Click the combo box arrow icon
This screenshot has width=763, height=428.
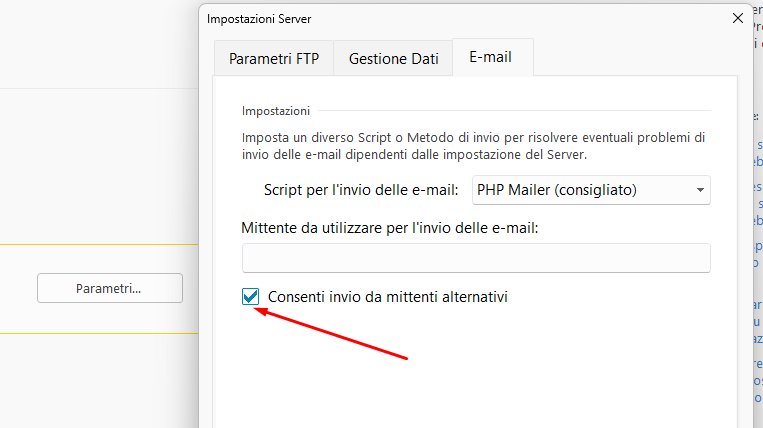700,189
